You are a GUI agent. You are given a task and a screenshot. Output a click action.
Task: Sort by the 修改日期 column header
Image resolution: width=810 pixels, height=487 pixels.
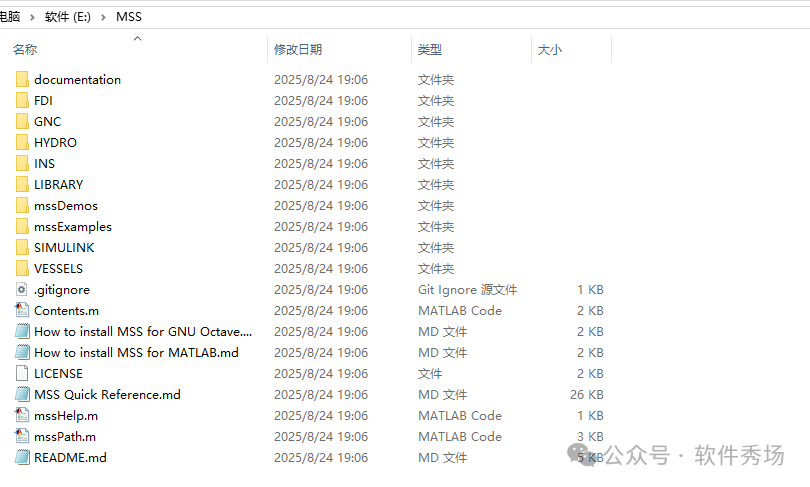pos(298,50)
